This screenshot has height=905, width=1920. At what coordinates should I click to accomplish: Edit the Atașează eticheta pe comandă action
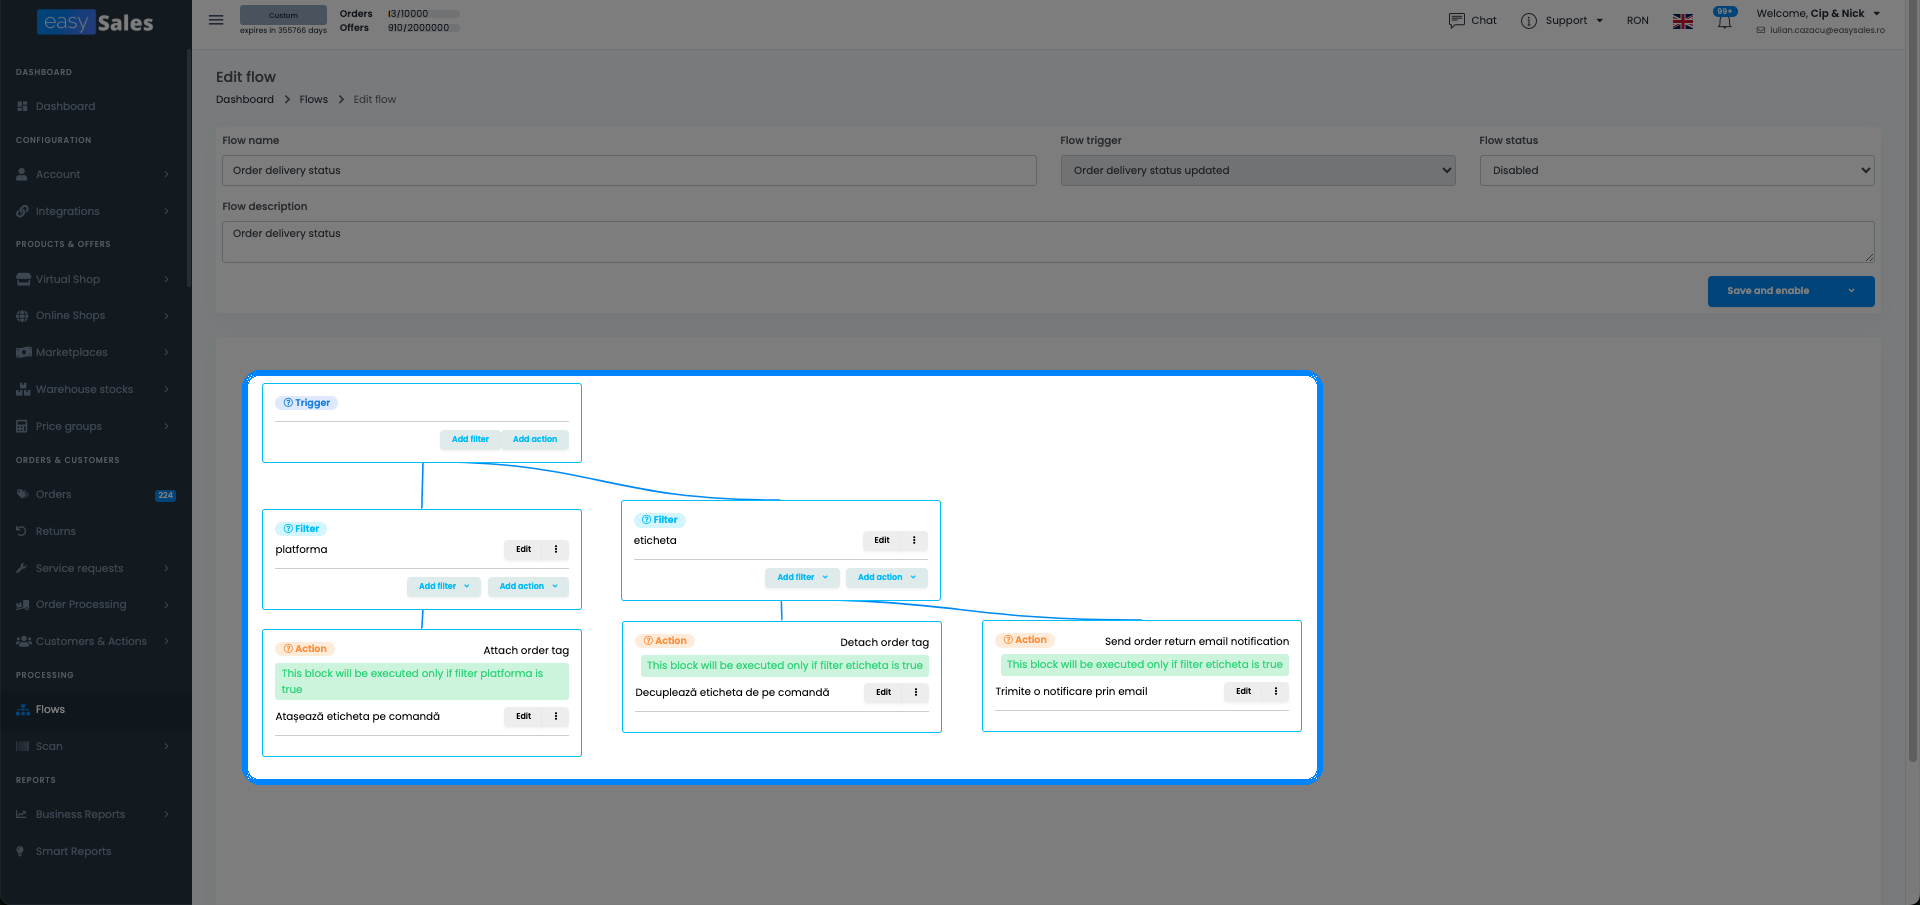tap(523, 716)
